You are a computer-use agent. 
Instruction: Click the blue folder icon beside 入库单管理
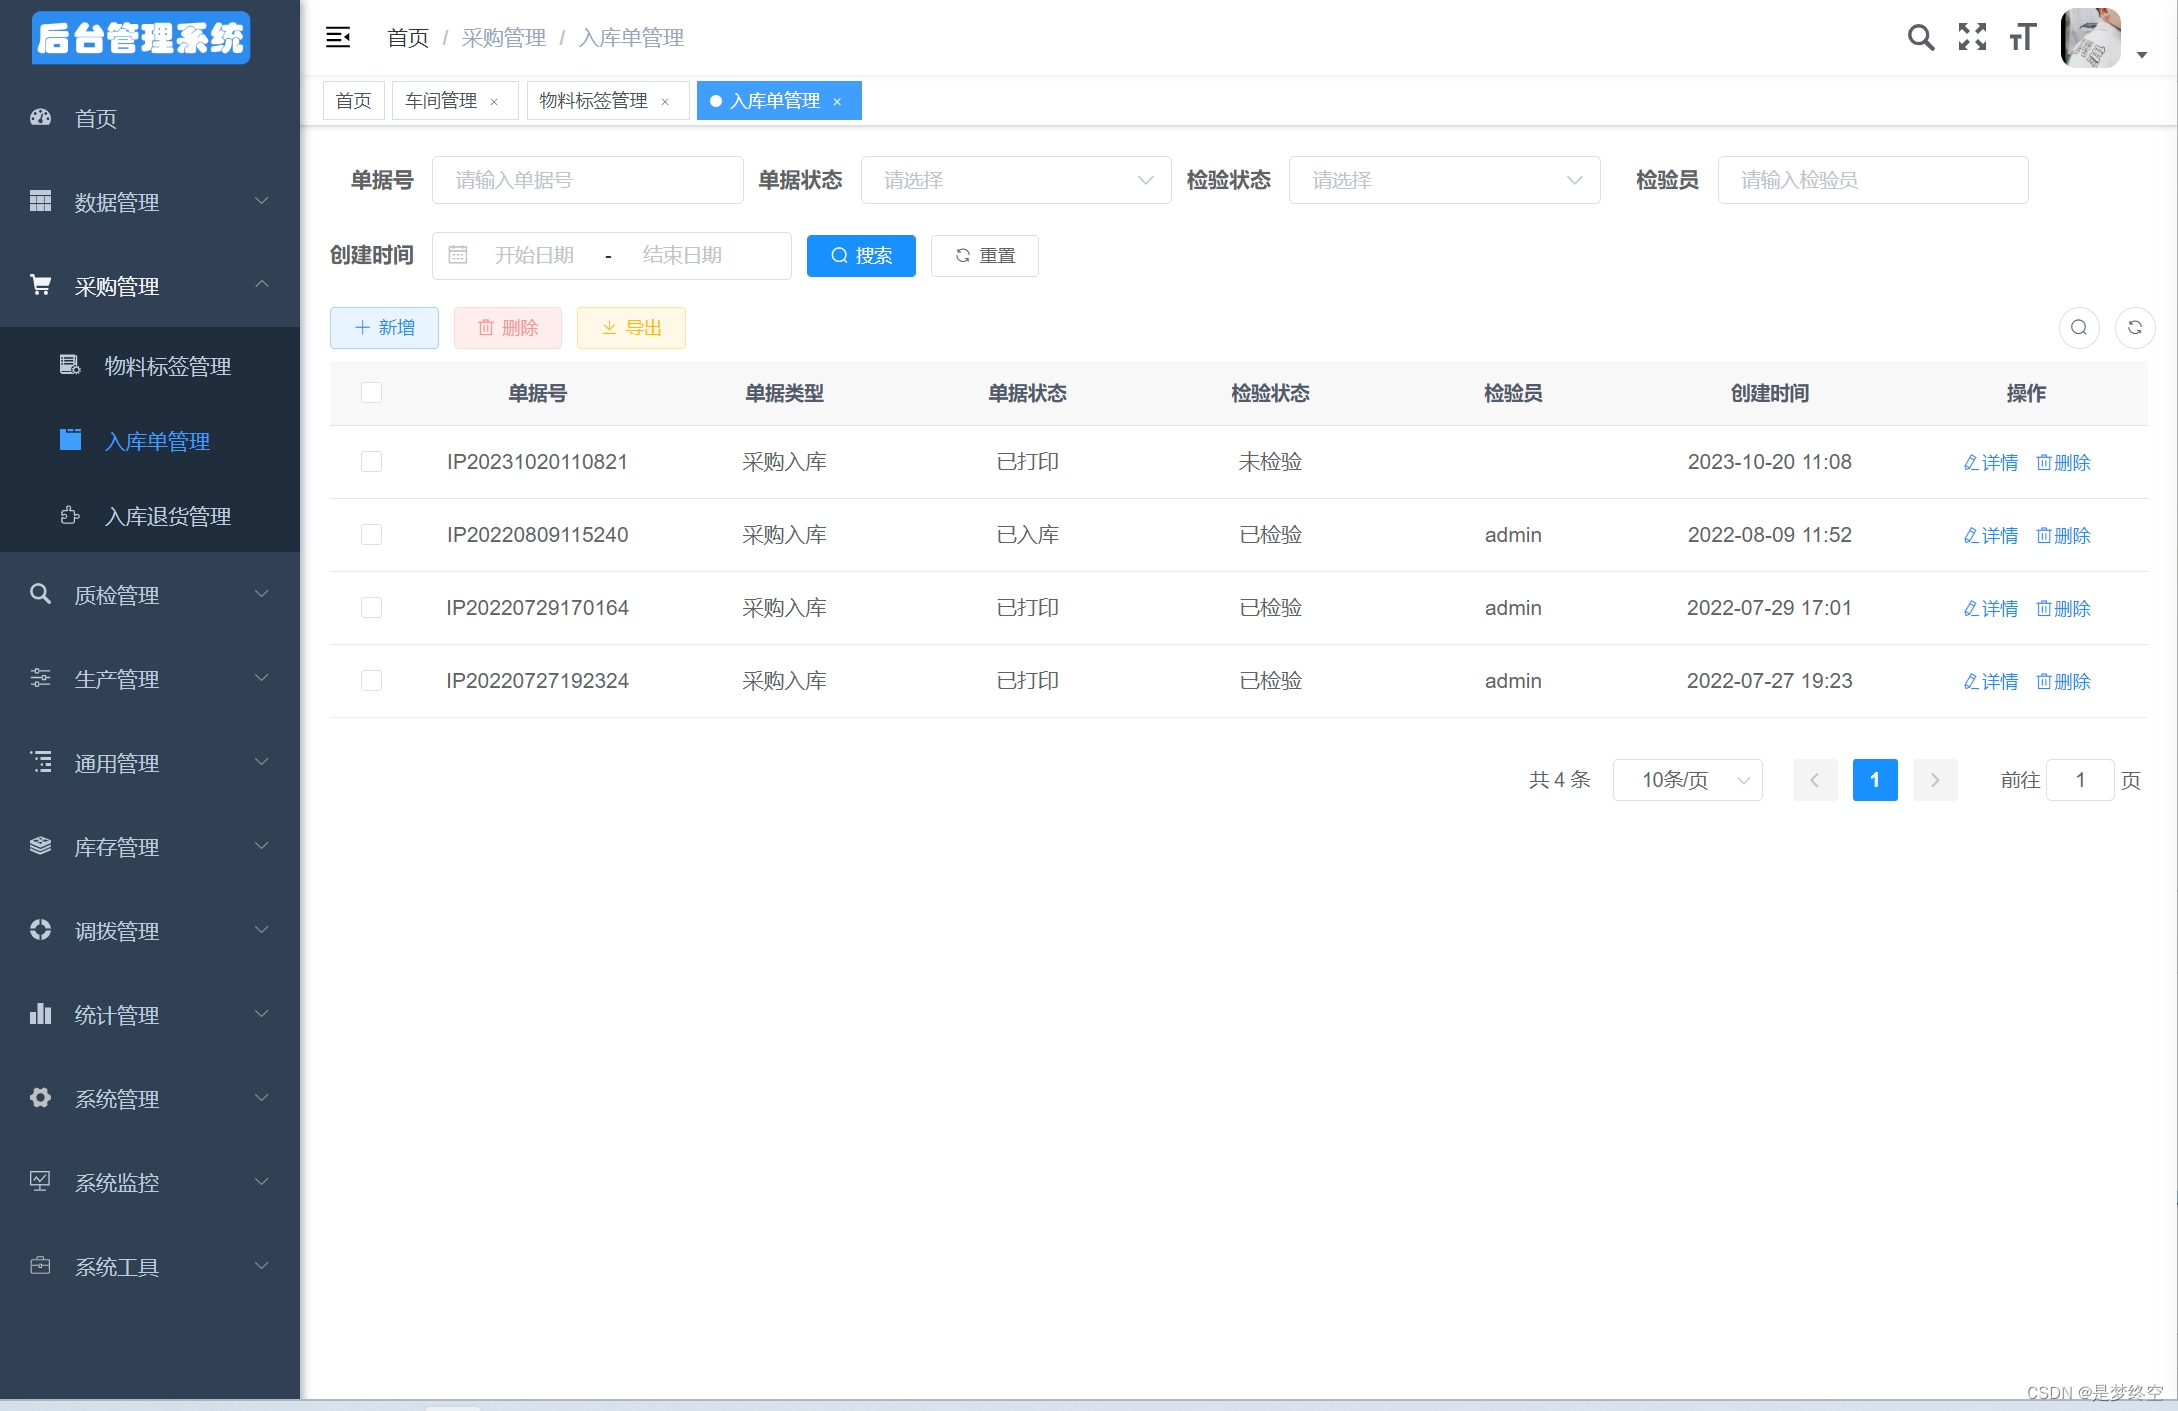point(70,440)
